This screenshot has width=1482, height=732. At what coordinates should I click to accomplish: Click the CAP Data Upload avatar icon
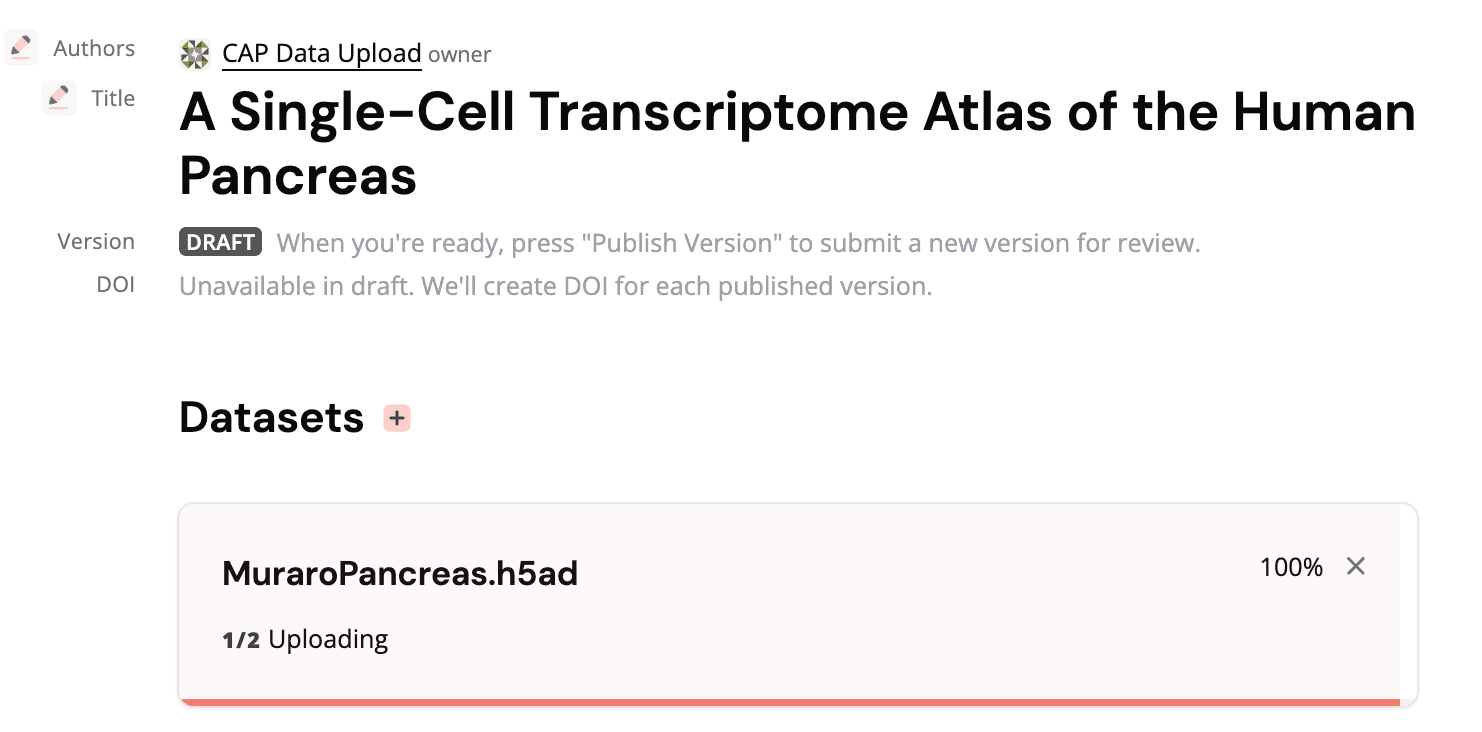[x=195, y=54]
